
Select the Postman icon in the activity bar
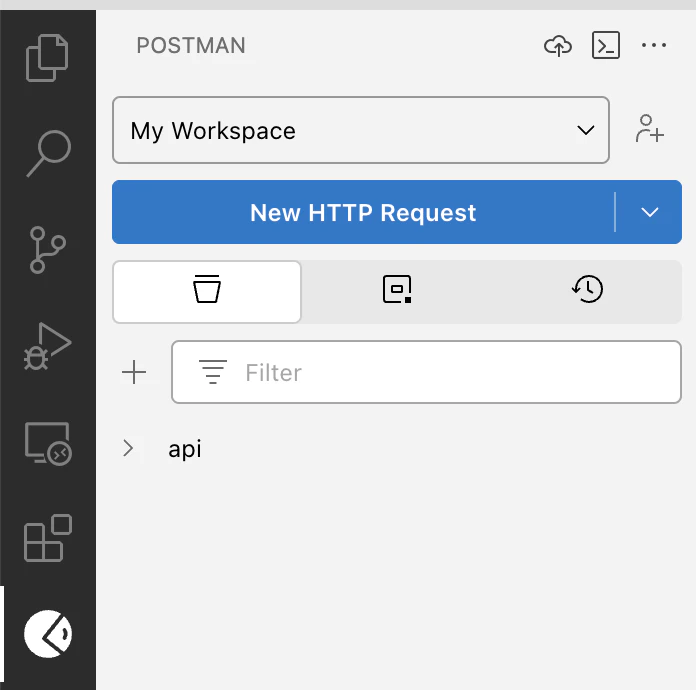[48, 634]
